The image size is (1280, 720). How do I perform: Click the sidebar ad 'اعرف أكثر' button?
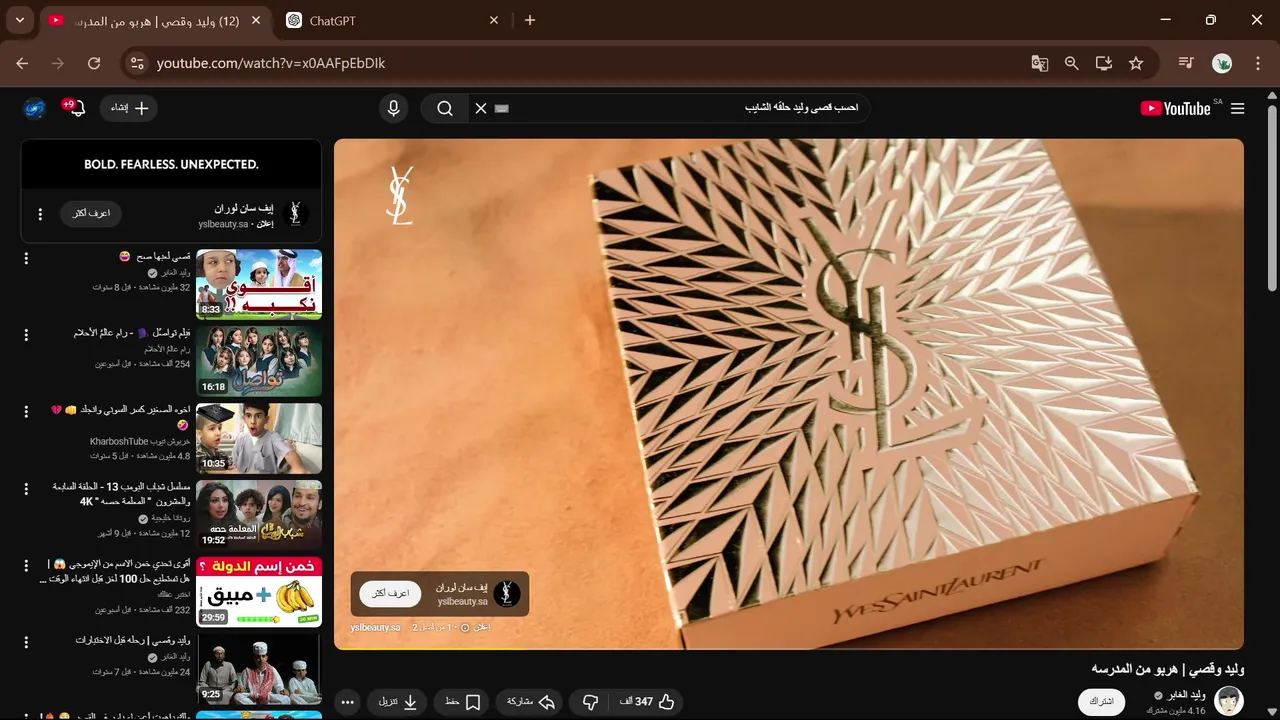[x=91, y=213]
